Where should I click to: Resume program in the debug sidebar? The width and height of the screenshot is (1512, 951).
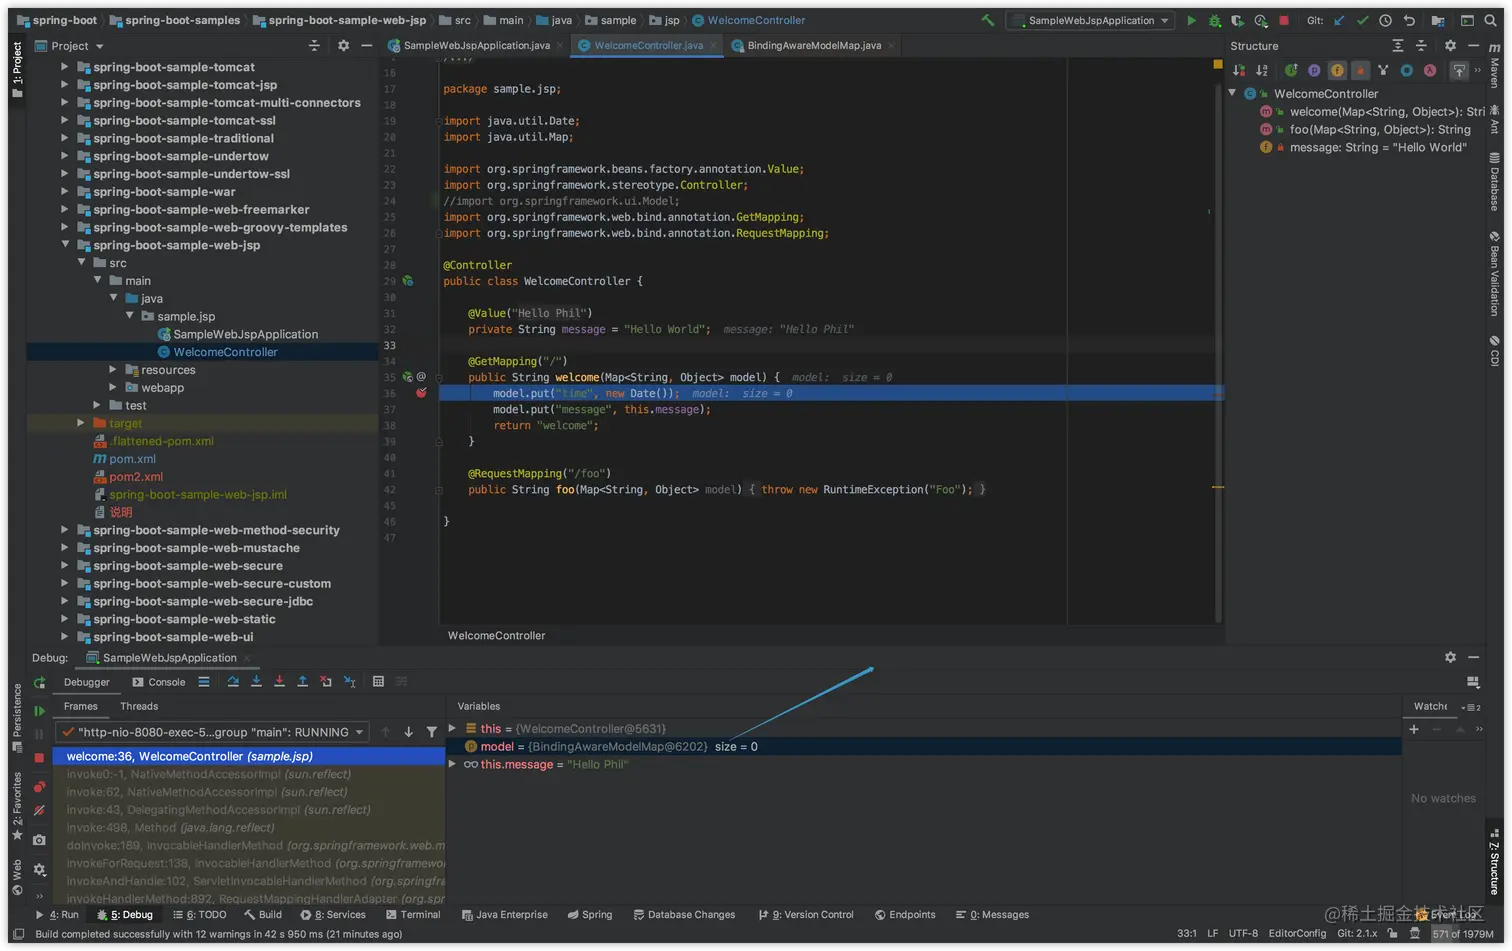39,711
